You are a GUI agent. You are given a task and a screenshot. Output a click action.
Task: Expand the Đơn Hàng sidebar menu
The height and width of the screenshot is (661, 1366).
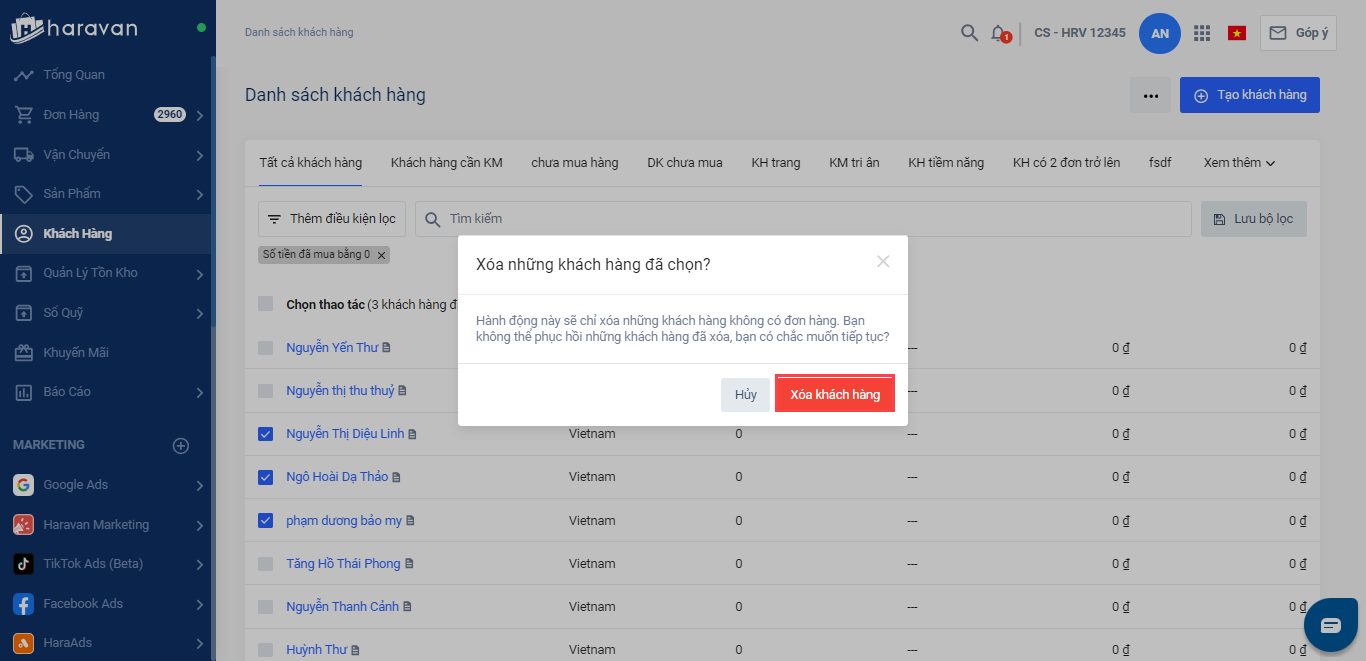[x=200, y=115]
